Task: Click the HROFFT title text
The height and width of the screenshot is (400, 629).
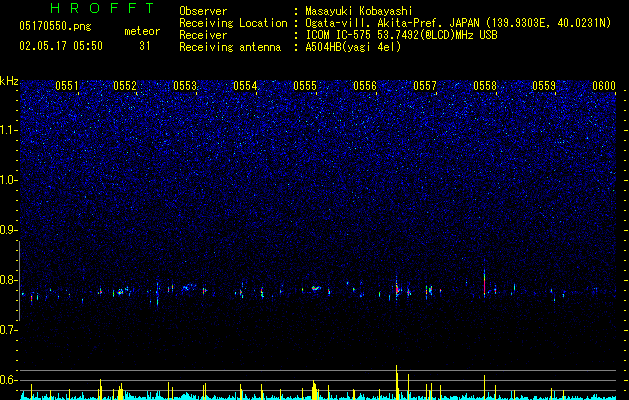Action: click(x=102, y=8)
